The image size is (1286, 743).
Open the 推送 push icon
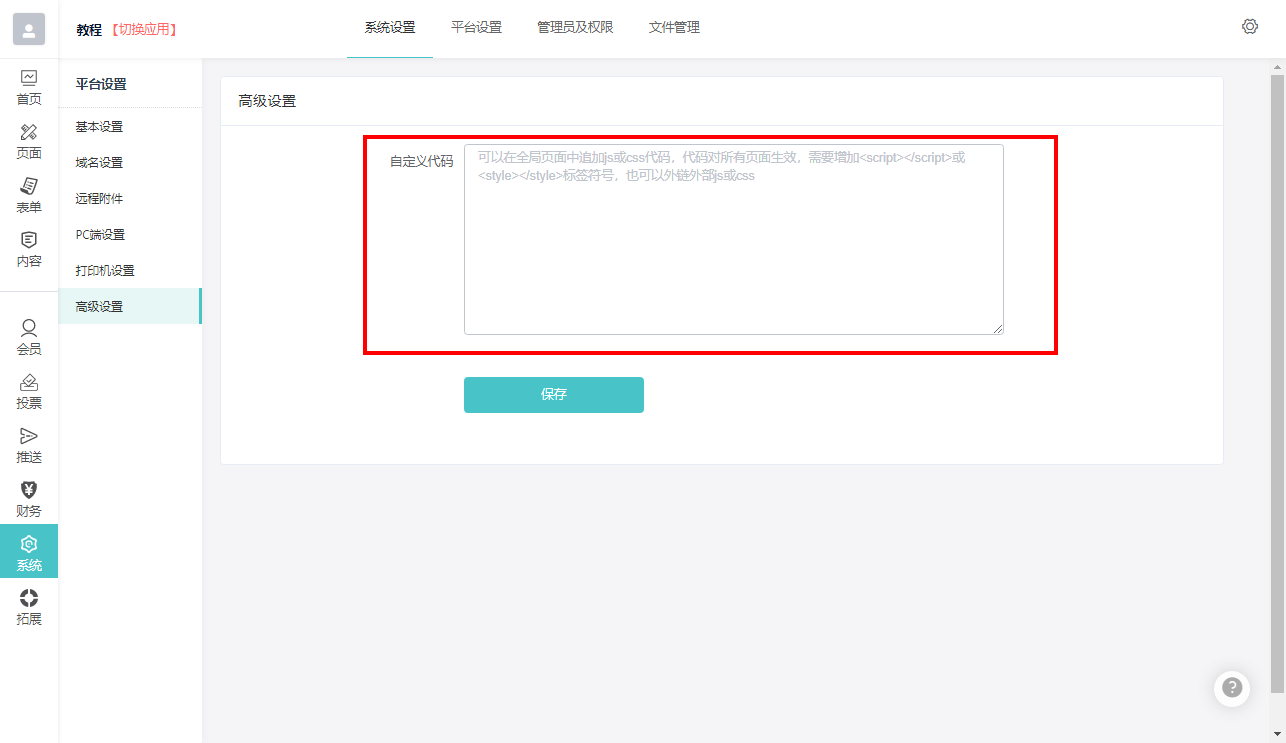[x=29, y=436]
